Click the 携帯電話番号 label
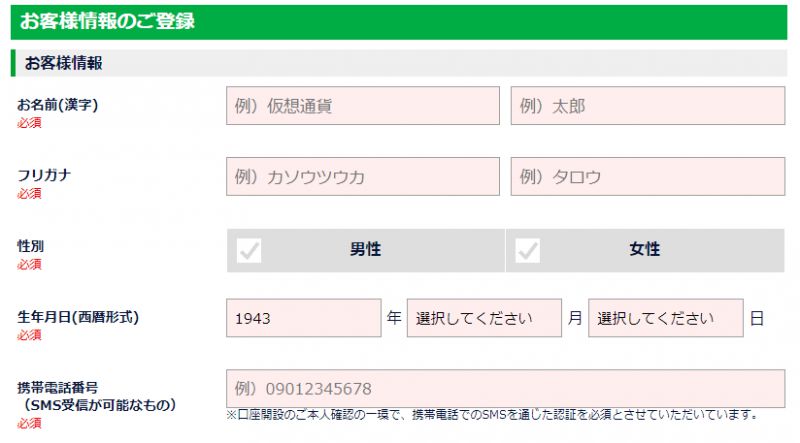 (x=58, y=387)
